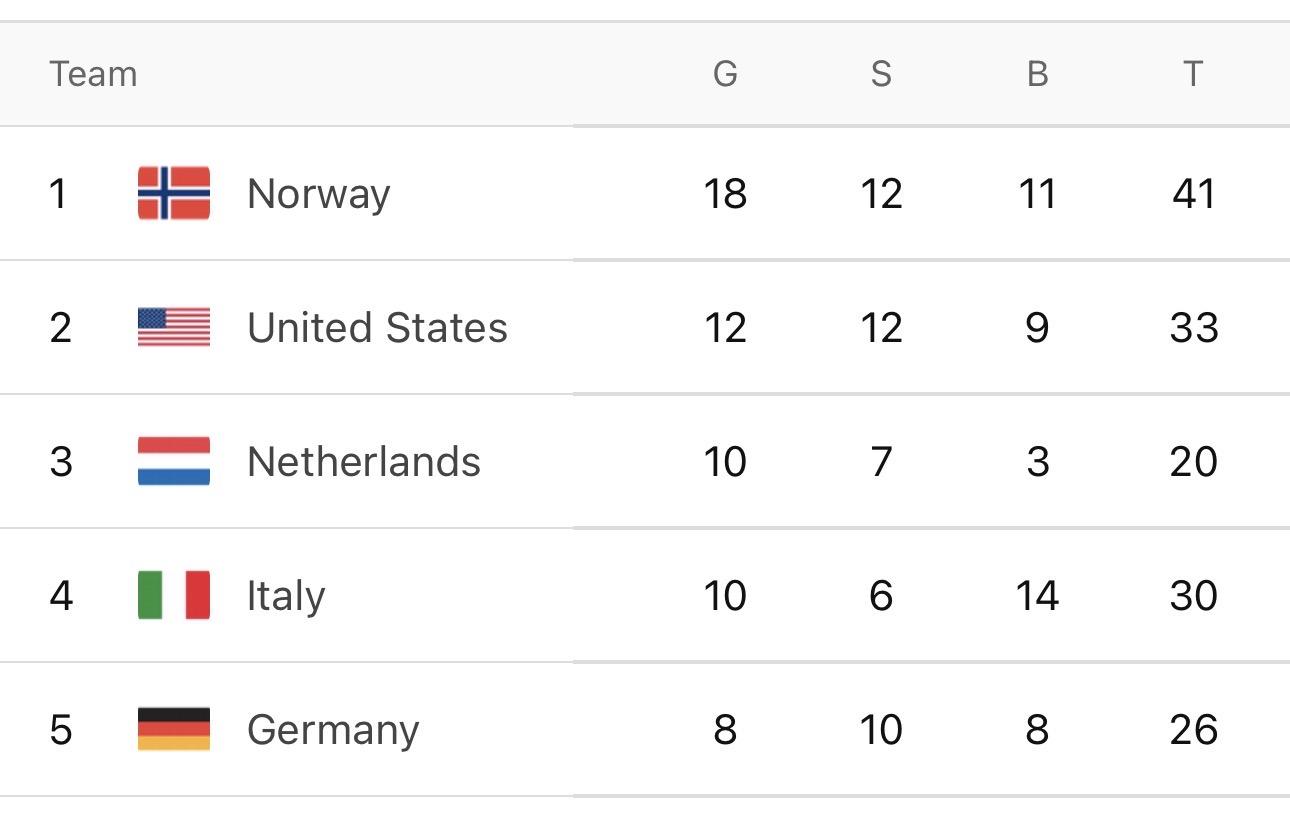The width and height of the screenshot is (1290, 815).
Task: Click the Norway flag icon
Action: (174, 193)
